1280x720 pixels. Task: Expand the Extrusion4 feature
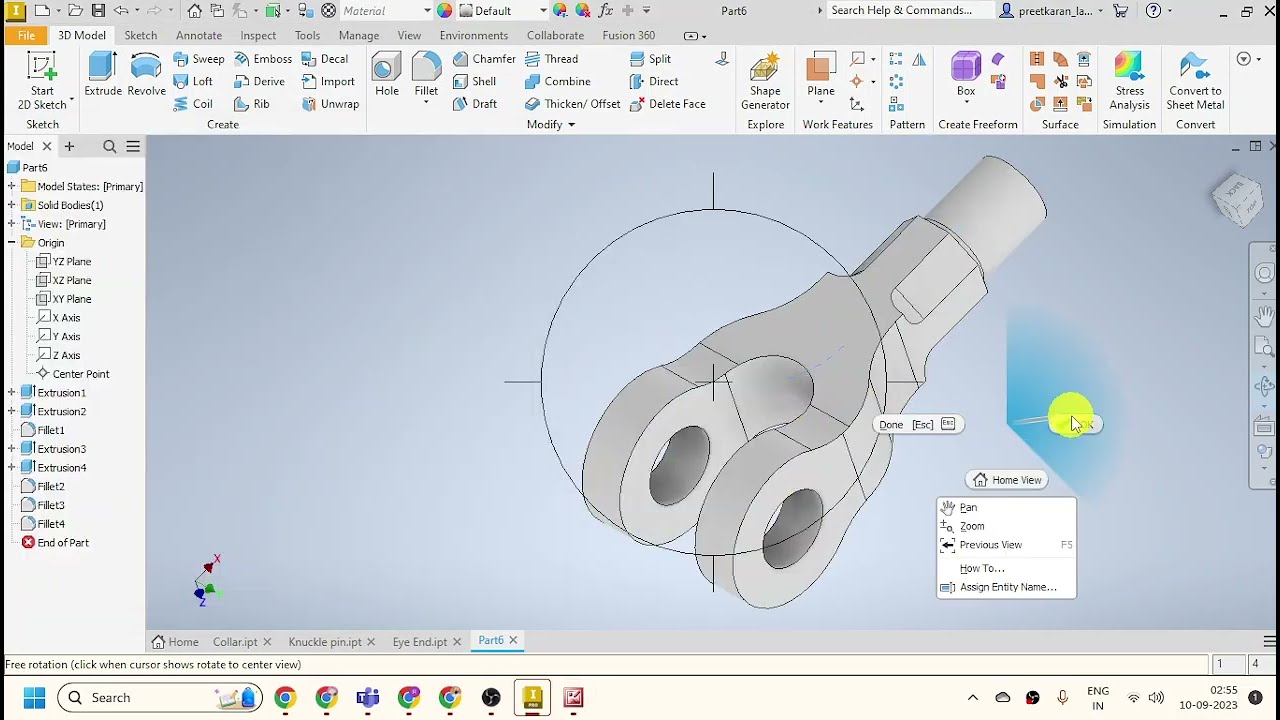click(11, 468)
